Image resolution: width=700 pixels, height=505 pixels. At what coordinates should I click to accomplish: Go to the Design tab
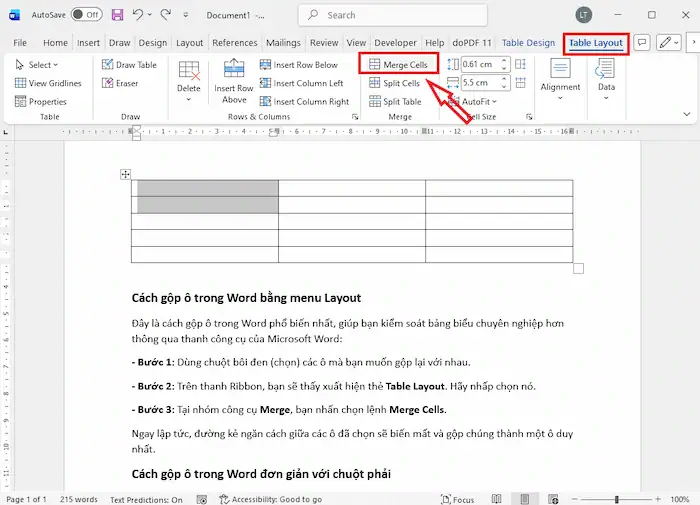click(153, 43)
